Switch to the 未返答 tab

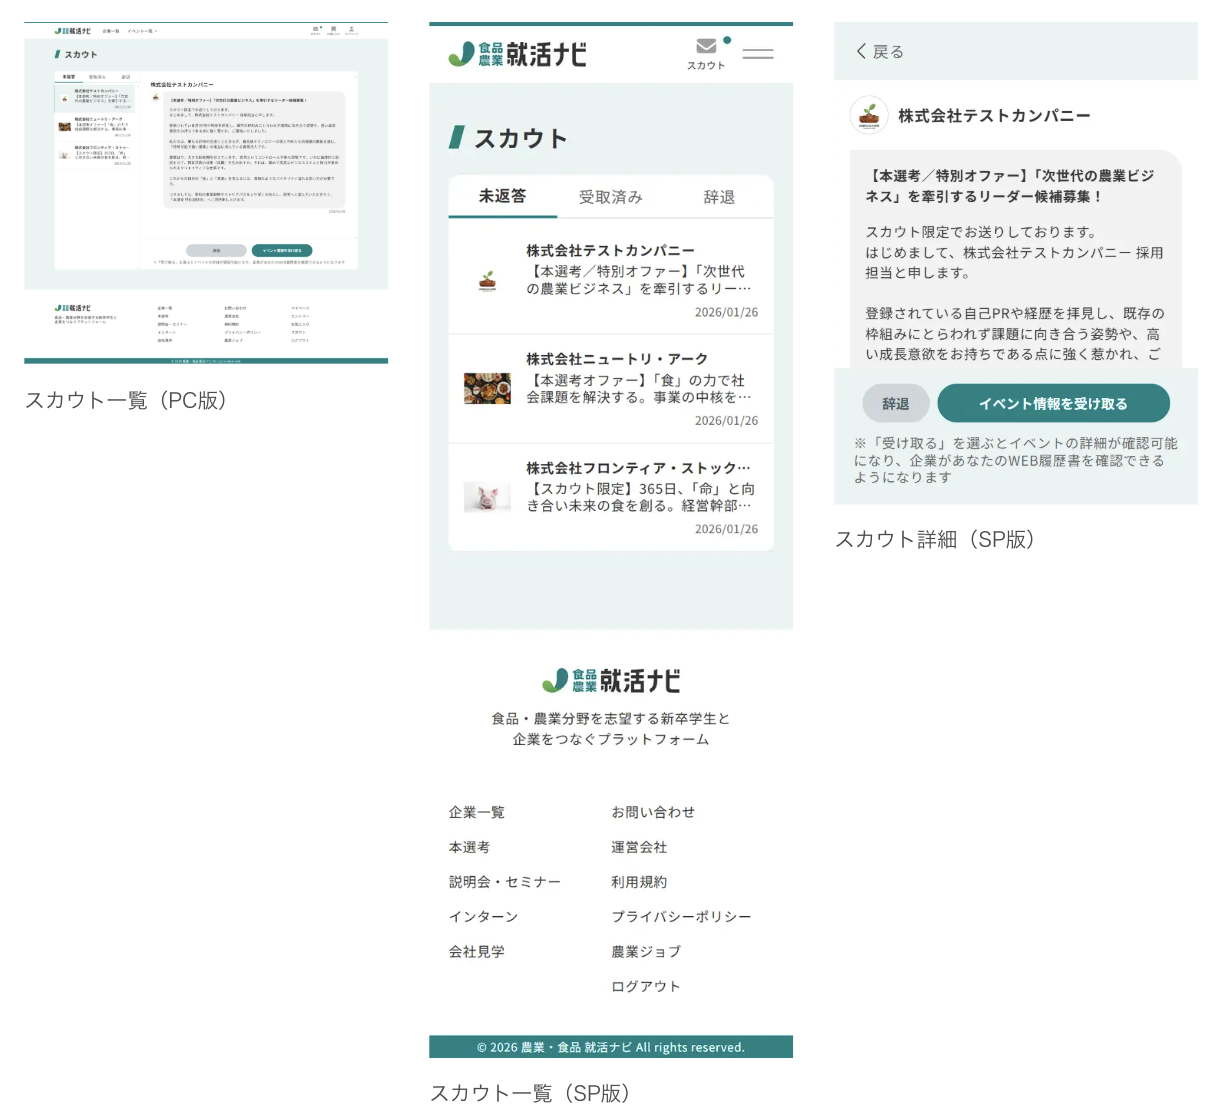pos(502,197)
